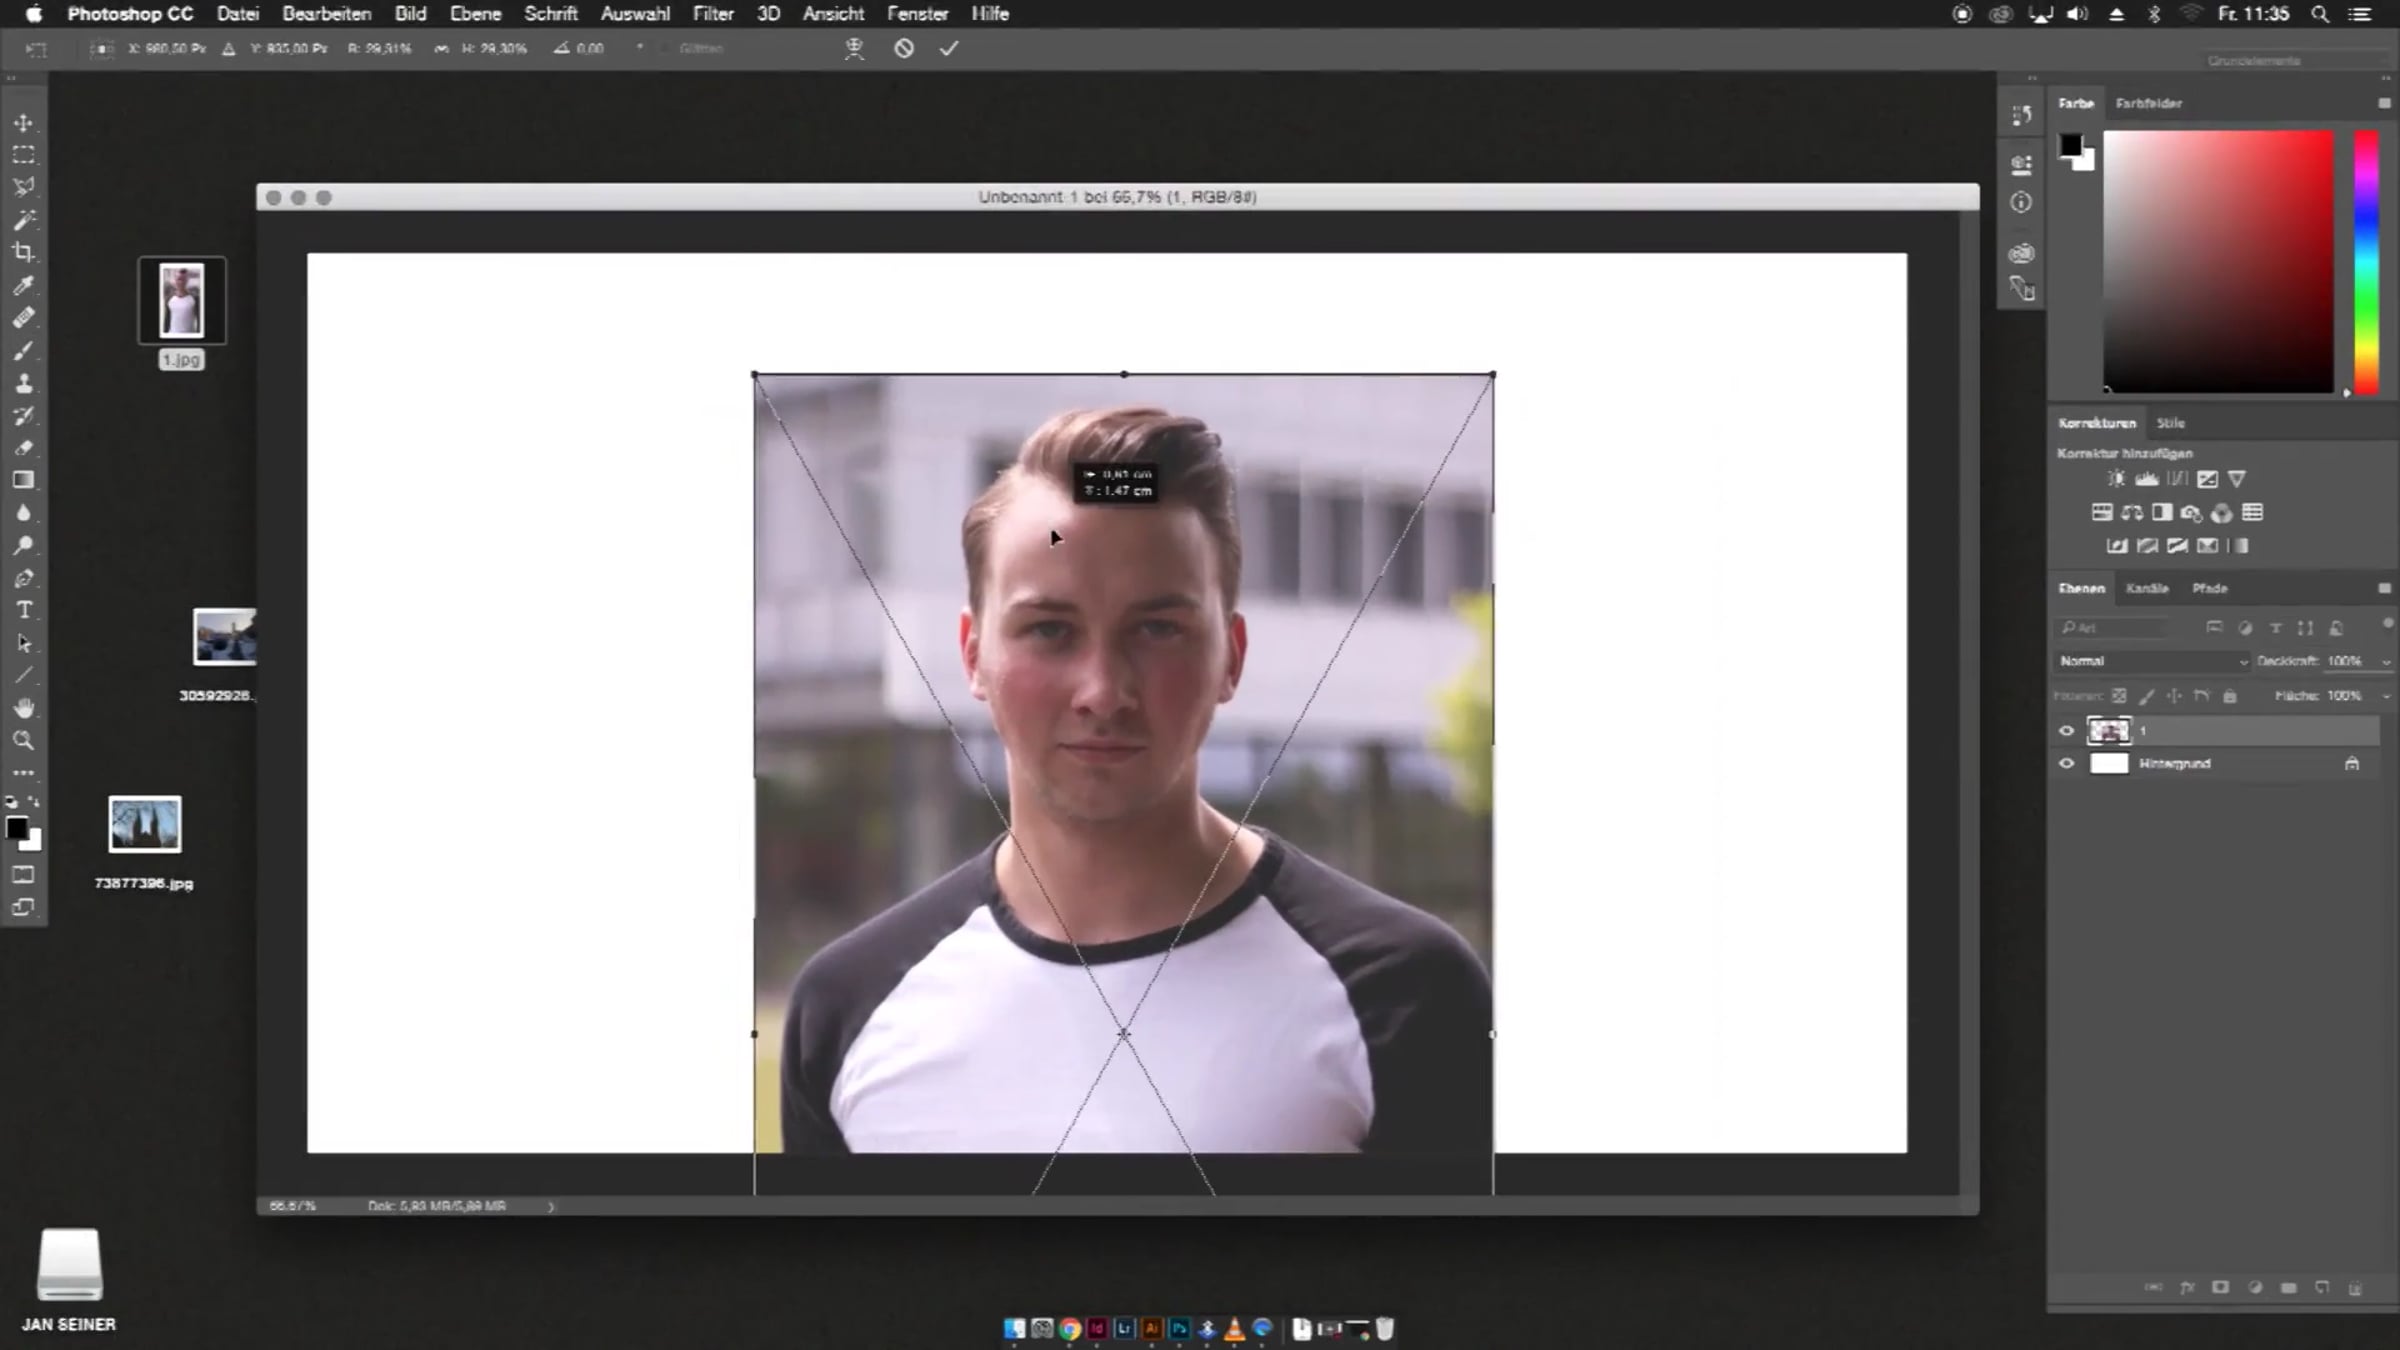Cancel transform with the circle-slash icon

pyautogui.click(x=904, y=48)
